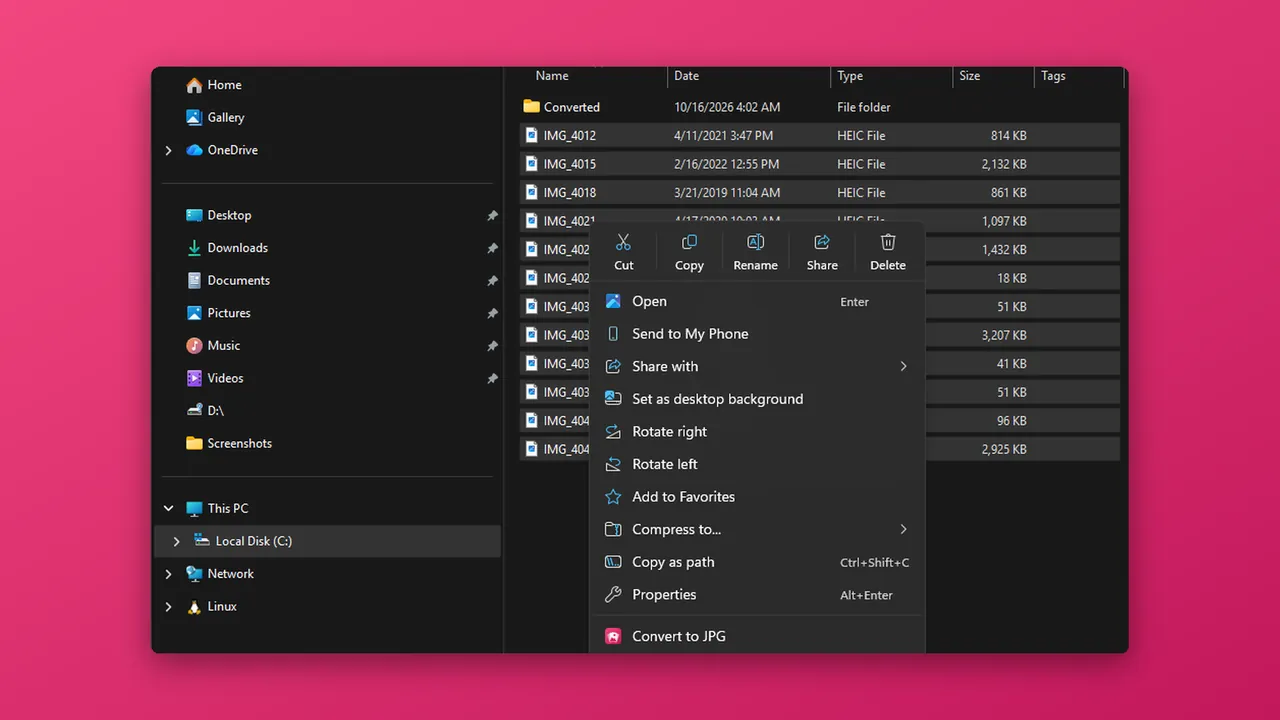Unpin Downloads using its pin icon
Image resolution: width=1280 pixels, height=720 pixels.
tap(491, 248)
